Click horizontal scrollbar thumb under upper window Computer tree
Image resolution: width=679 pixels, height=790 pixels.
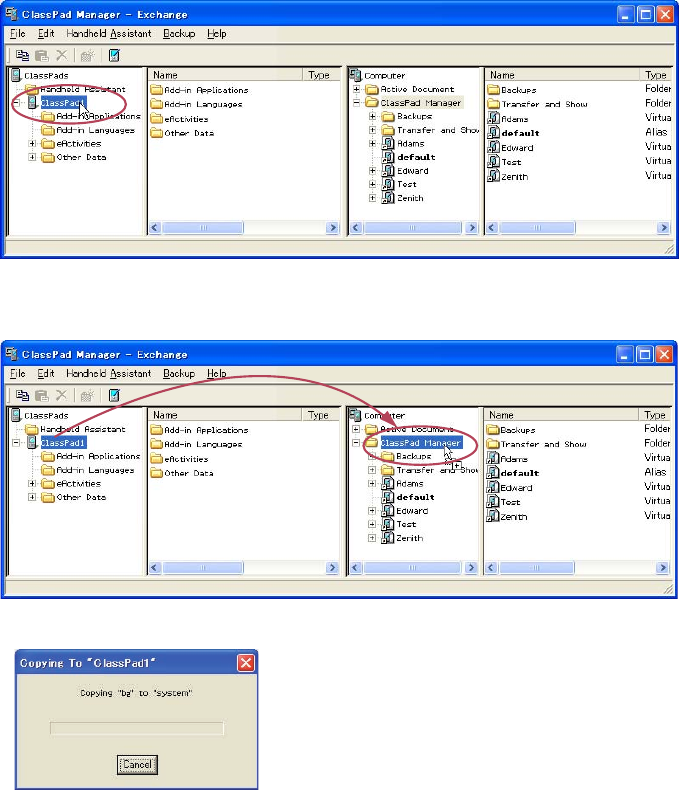coord(413,228)
